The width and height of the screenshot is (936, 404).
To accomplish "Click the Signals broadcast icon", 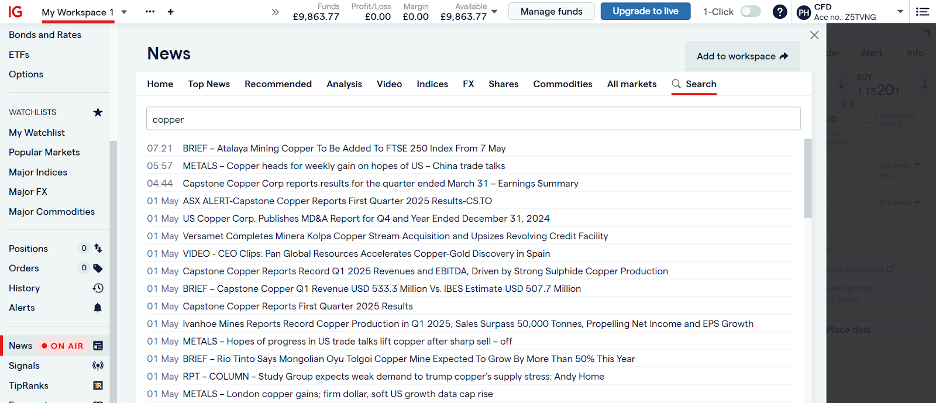I will tap(98, 365).
